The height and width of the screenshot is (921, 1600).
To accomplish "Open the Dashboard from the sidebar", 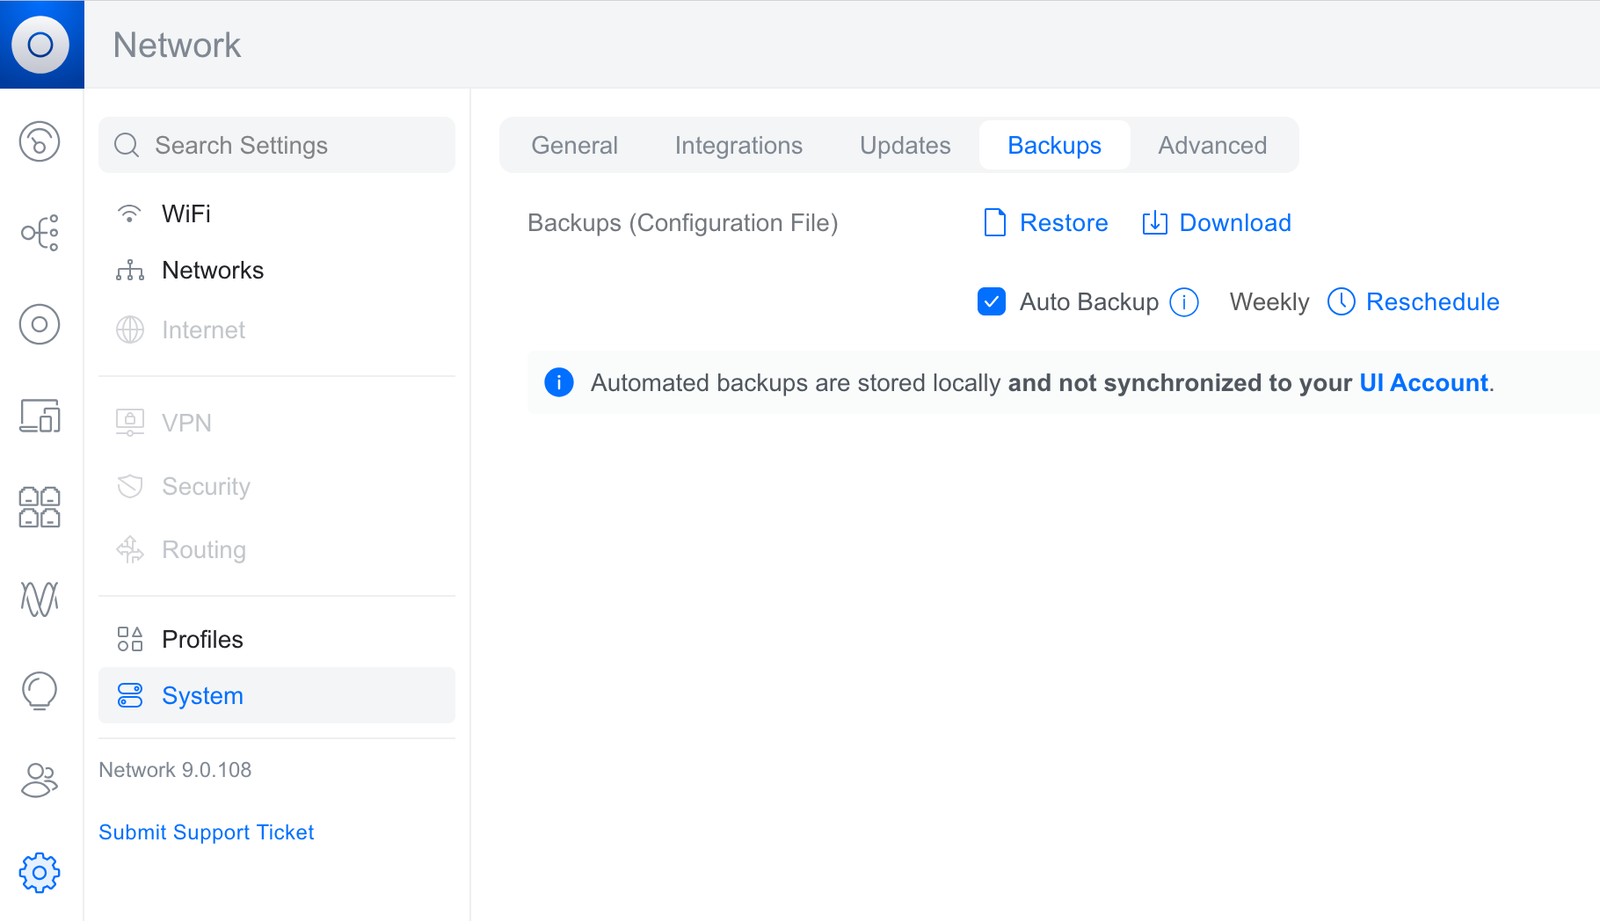I will click(x=40, y=142).
